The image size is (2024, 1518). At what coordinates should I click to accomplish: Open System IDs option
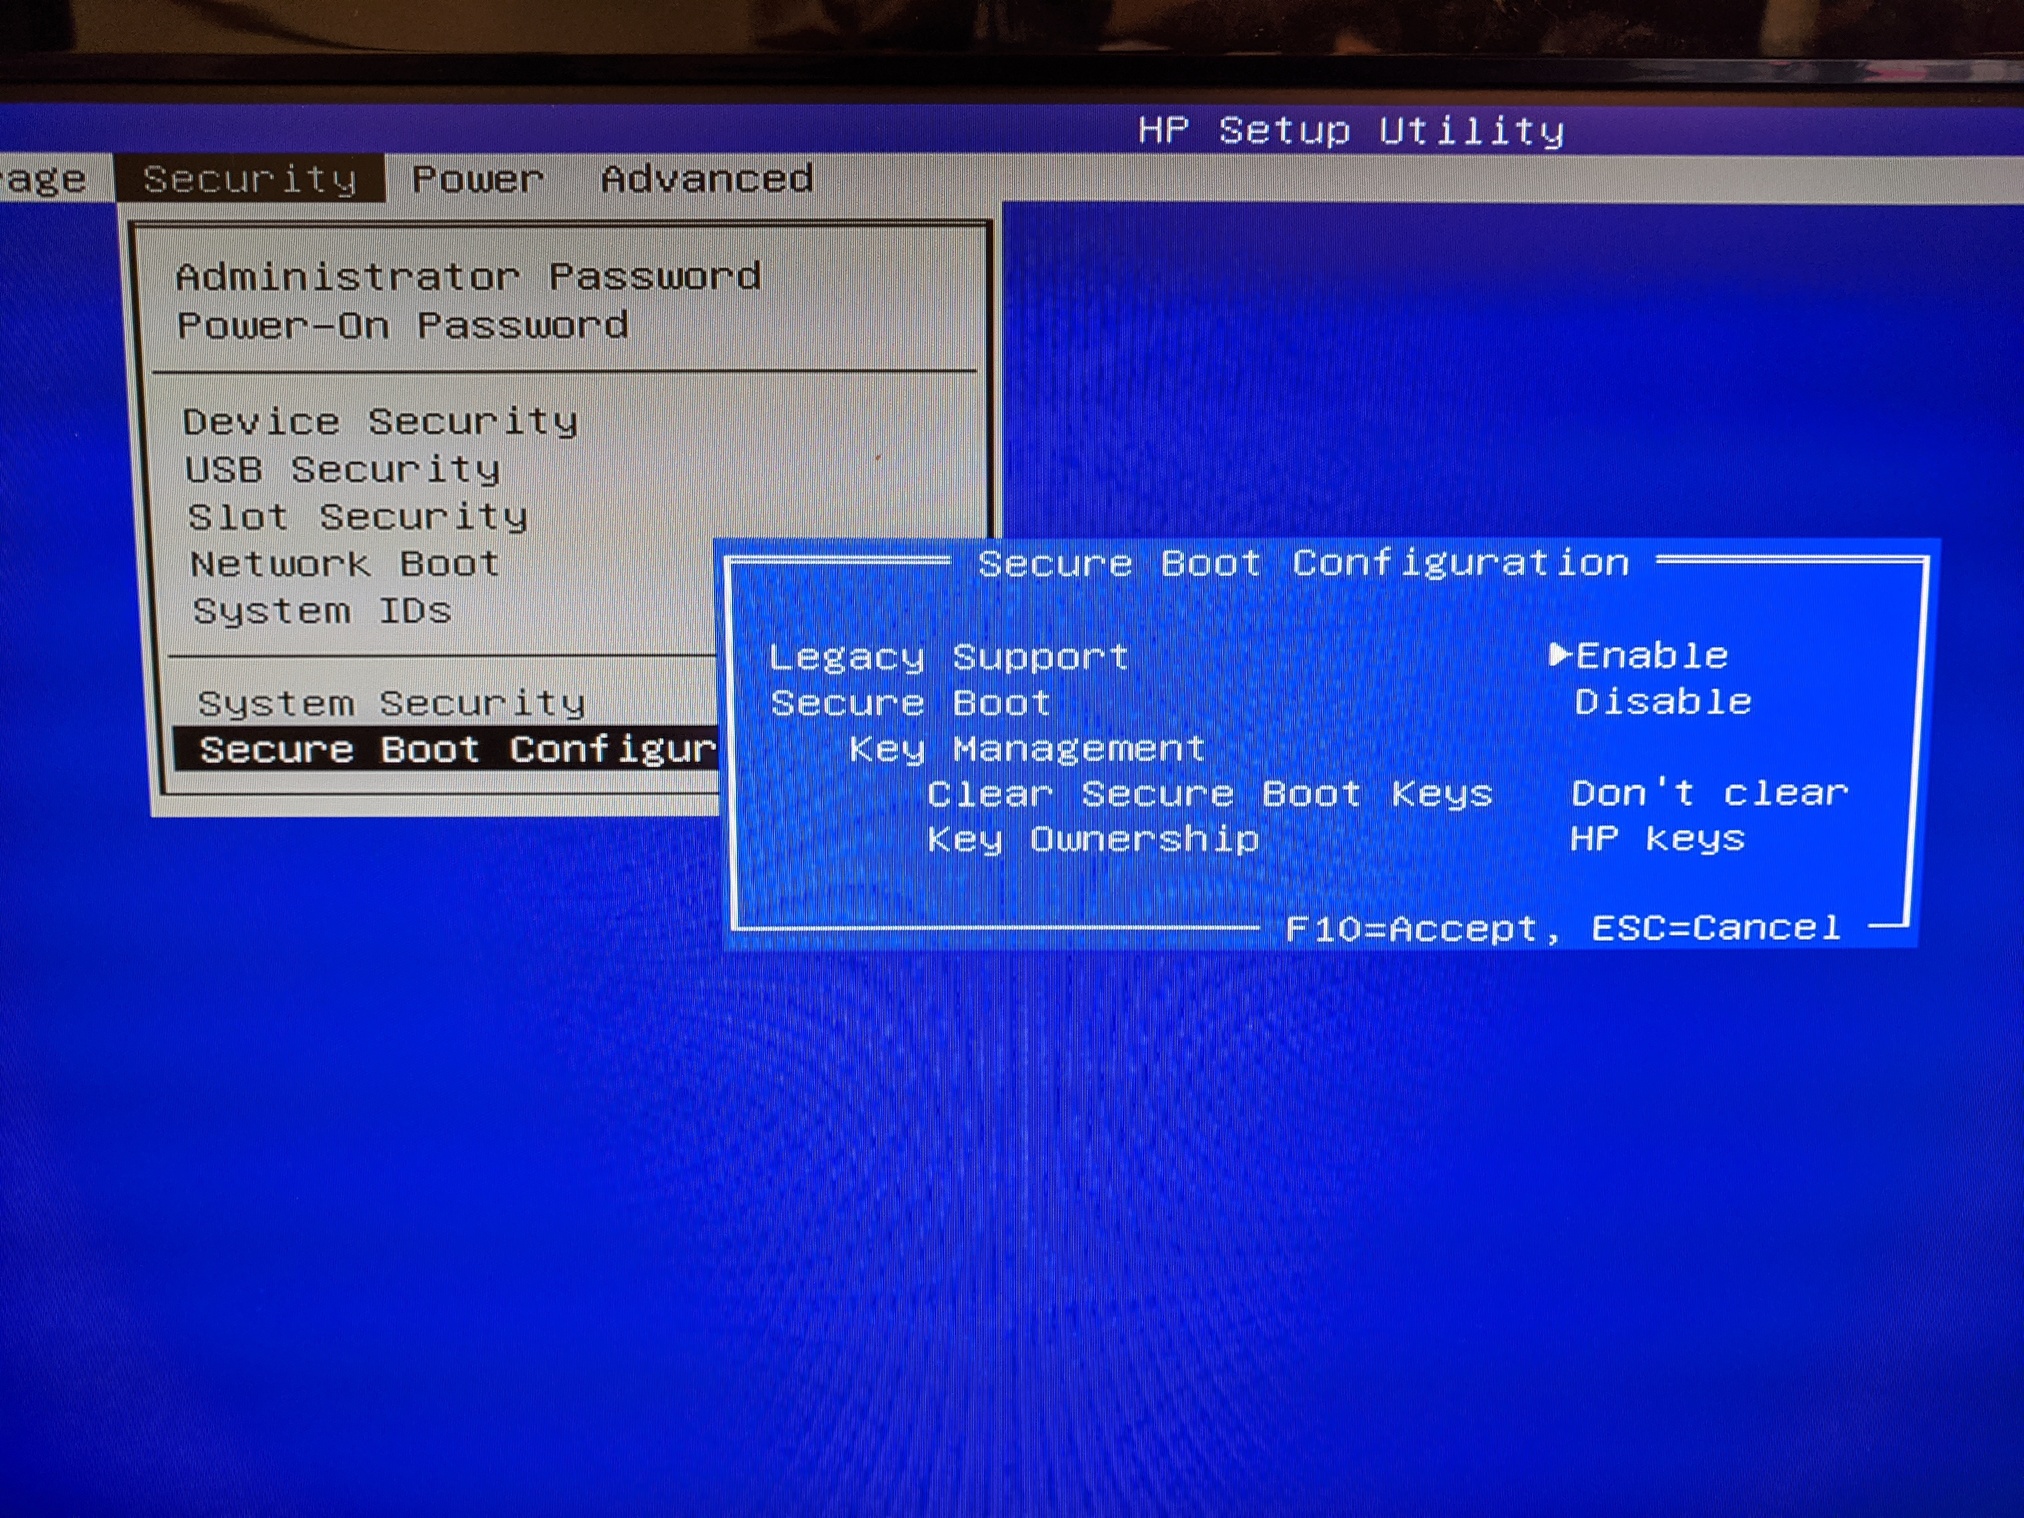[x=322, y=610]
